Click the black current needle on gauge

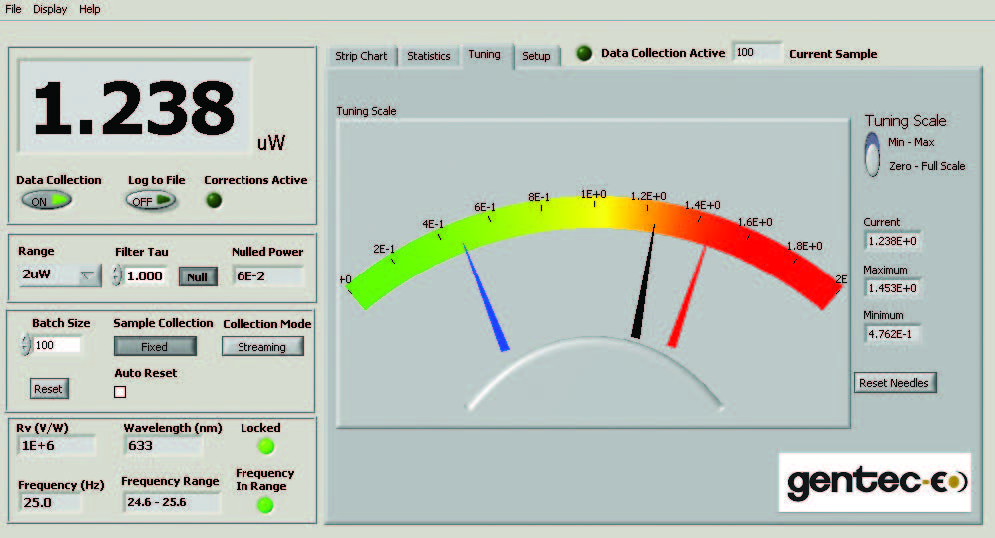[644, 284]
